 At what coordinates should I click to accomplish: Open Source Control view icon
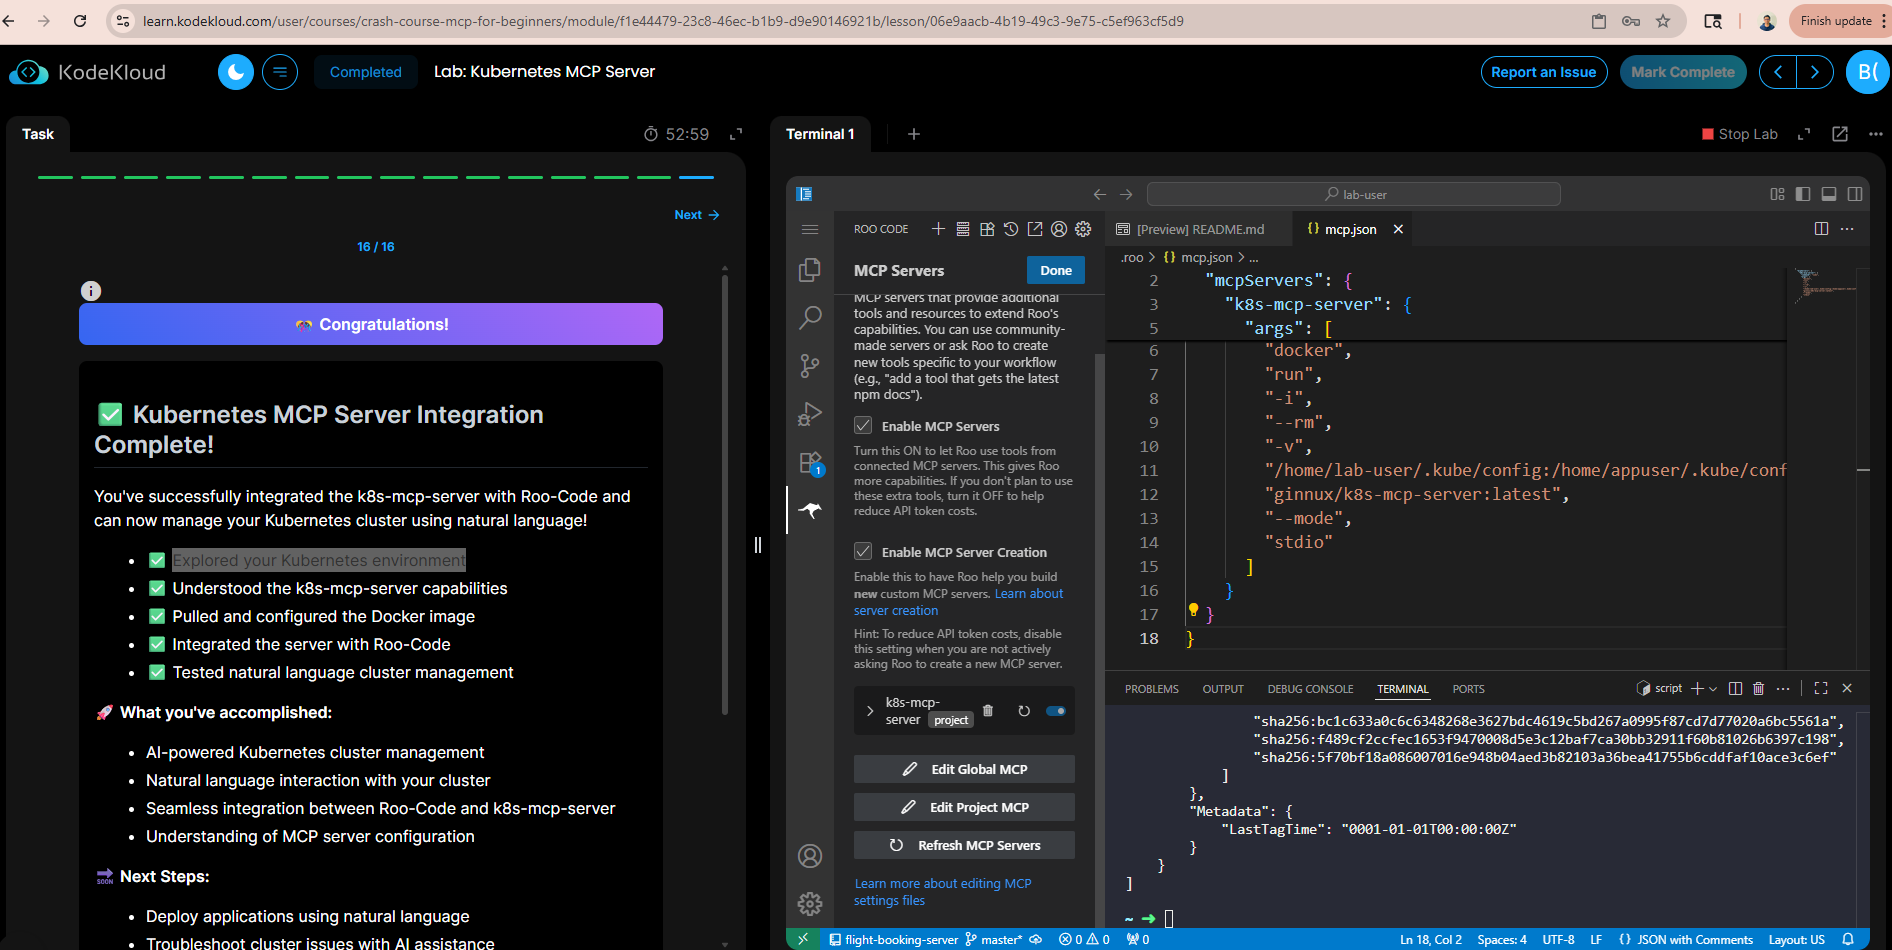(x=810, y=366)
